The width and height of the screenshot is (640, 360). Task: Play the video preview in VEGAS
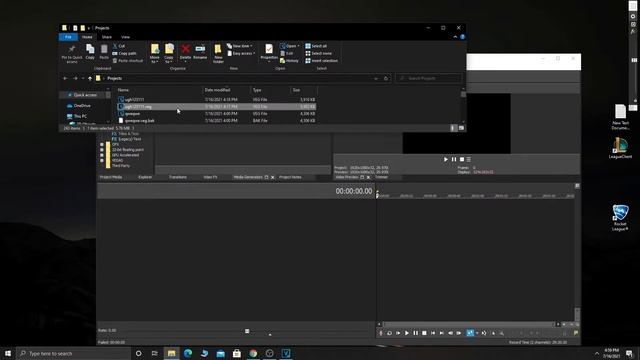[x=446, y=160]
